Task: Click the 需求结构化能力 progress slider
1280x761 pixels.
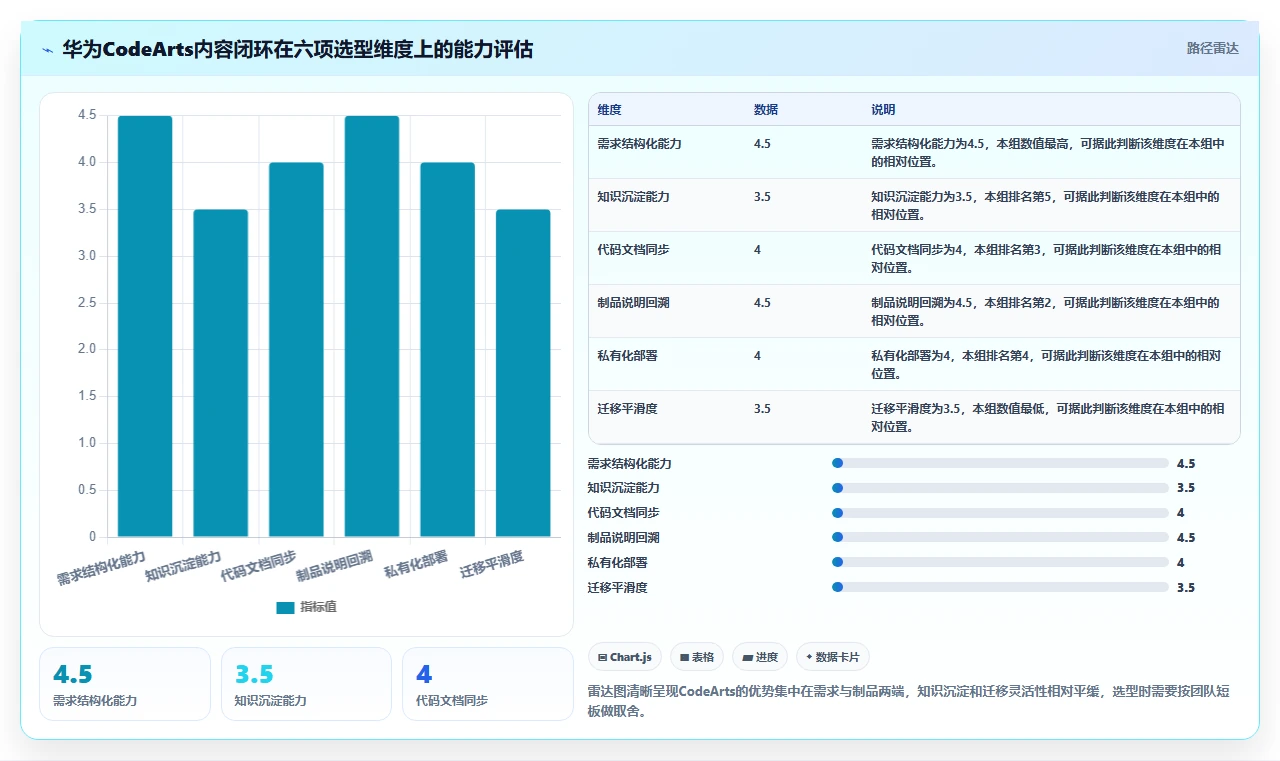Action: [x=1000, y=463]
